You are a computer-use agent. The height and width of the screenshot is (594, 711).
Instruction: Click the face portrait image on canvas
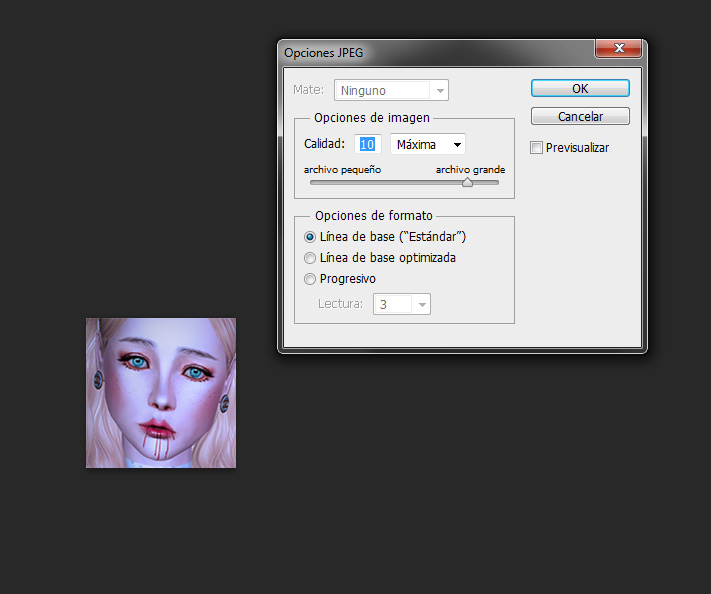pyautogui.click(x=161, y=393)
